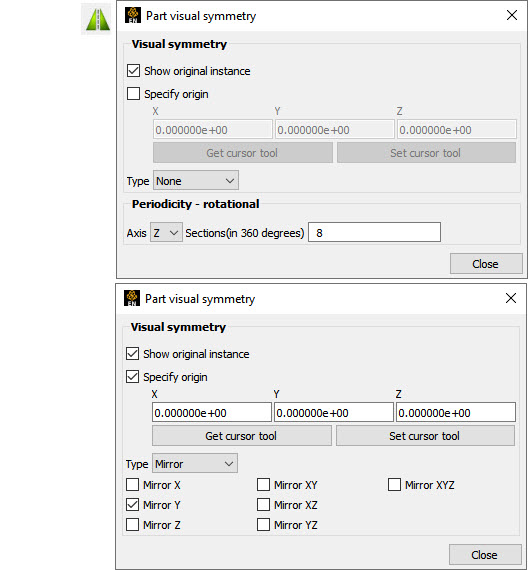
Task: Click disabled Set cursor tool in upper dialog
Action: (426, 153)
